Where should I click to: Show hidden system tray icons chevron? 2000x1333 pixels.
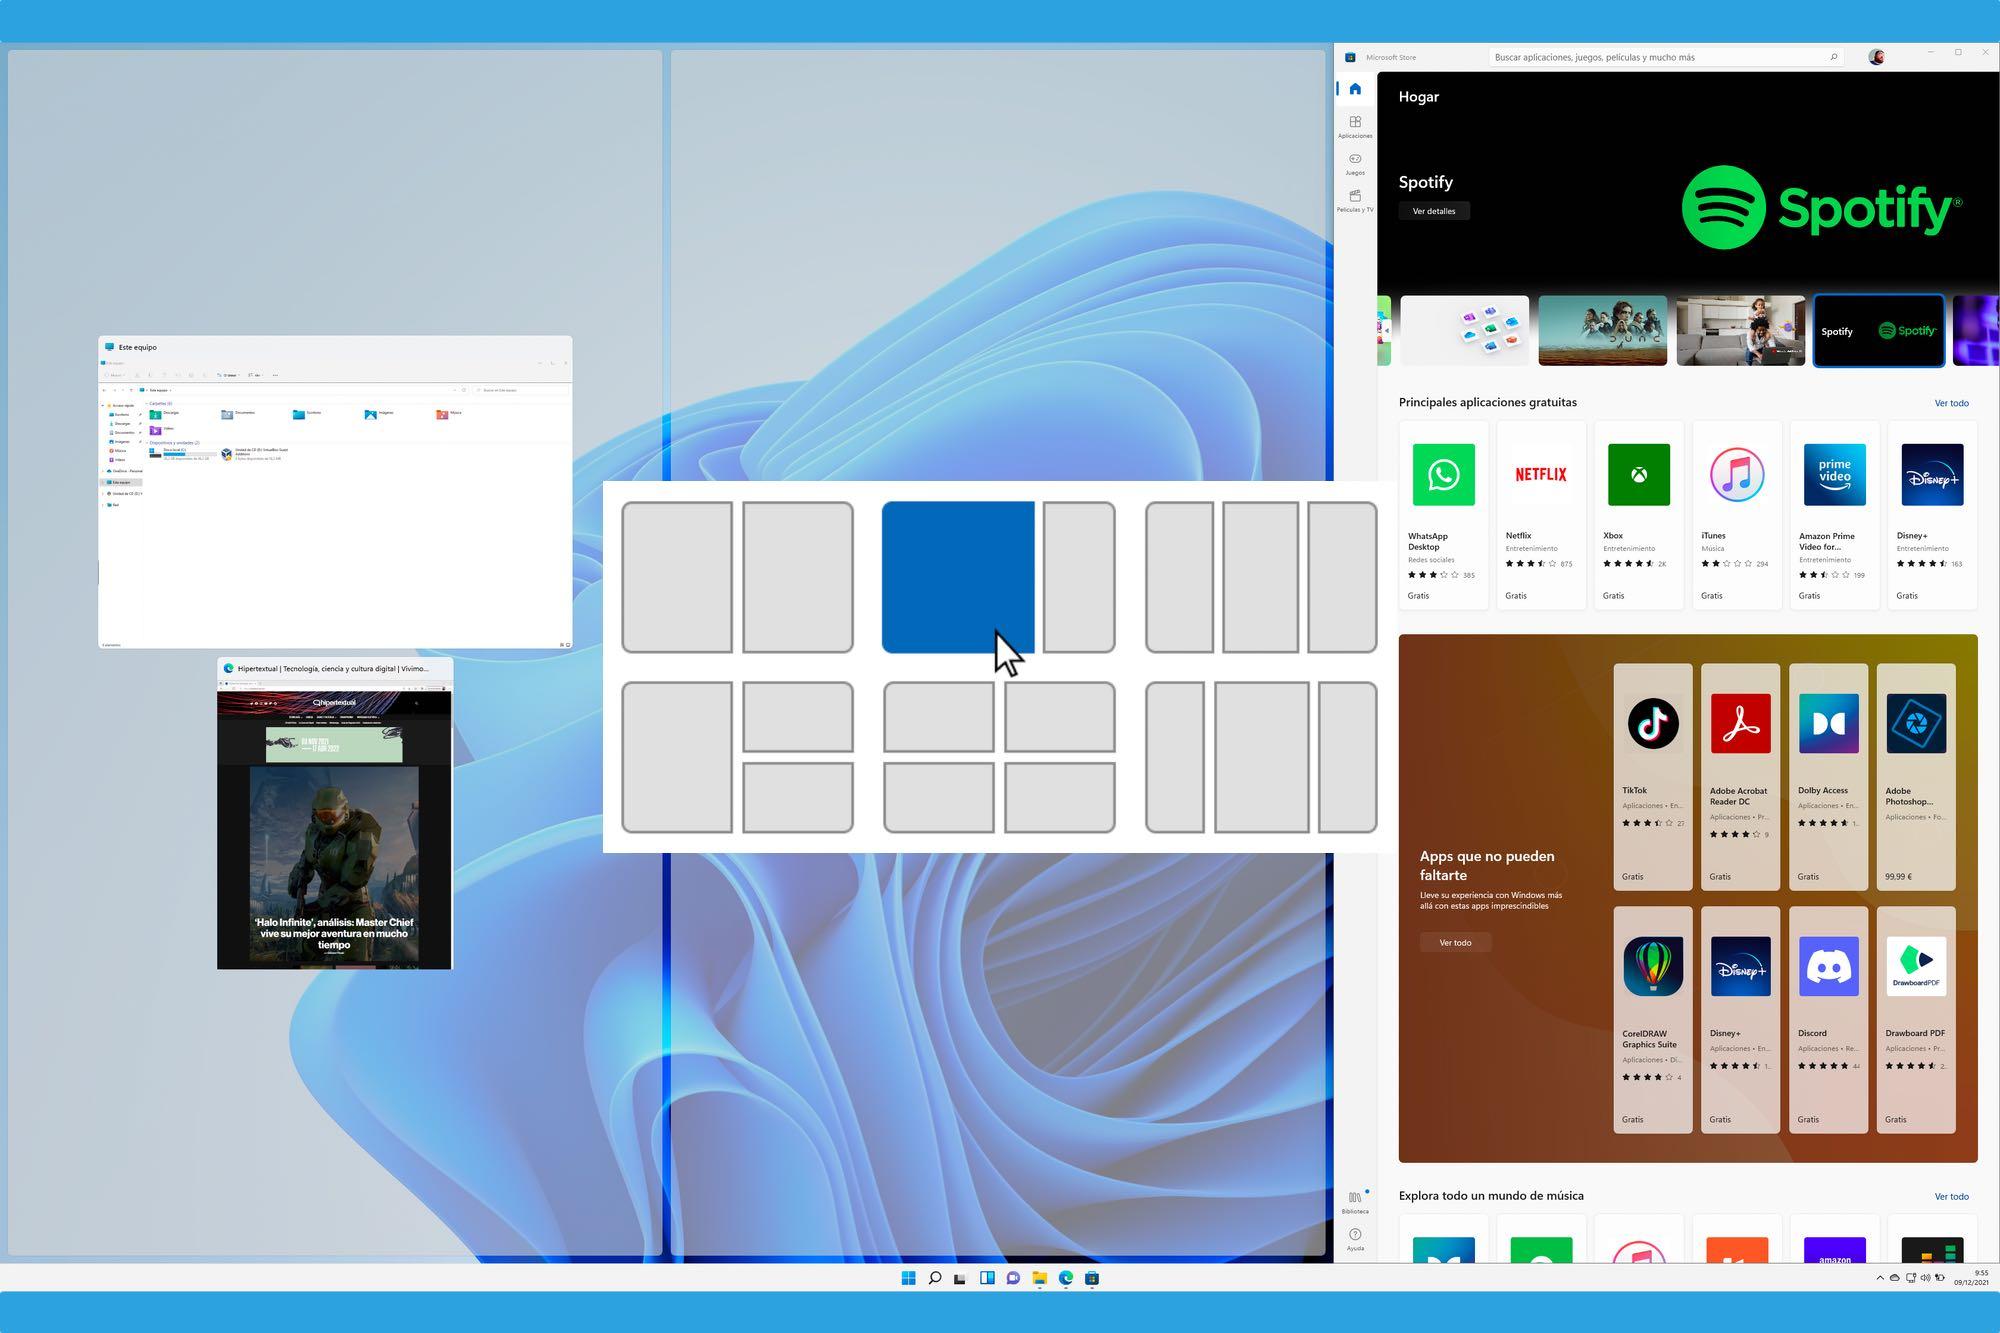click(1879, 1278)
